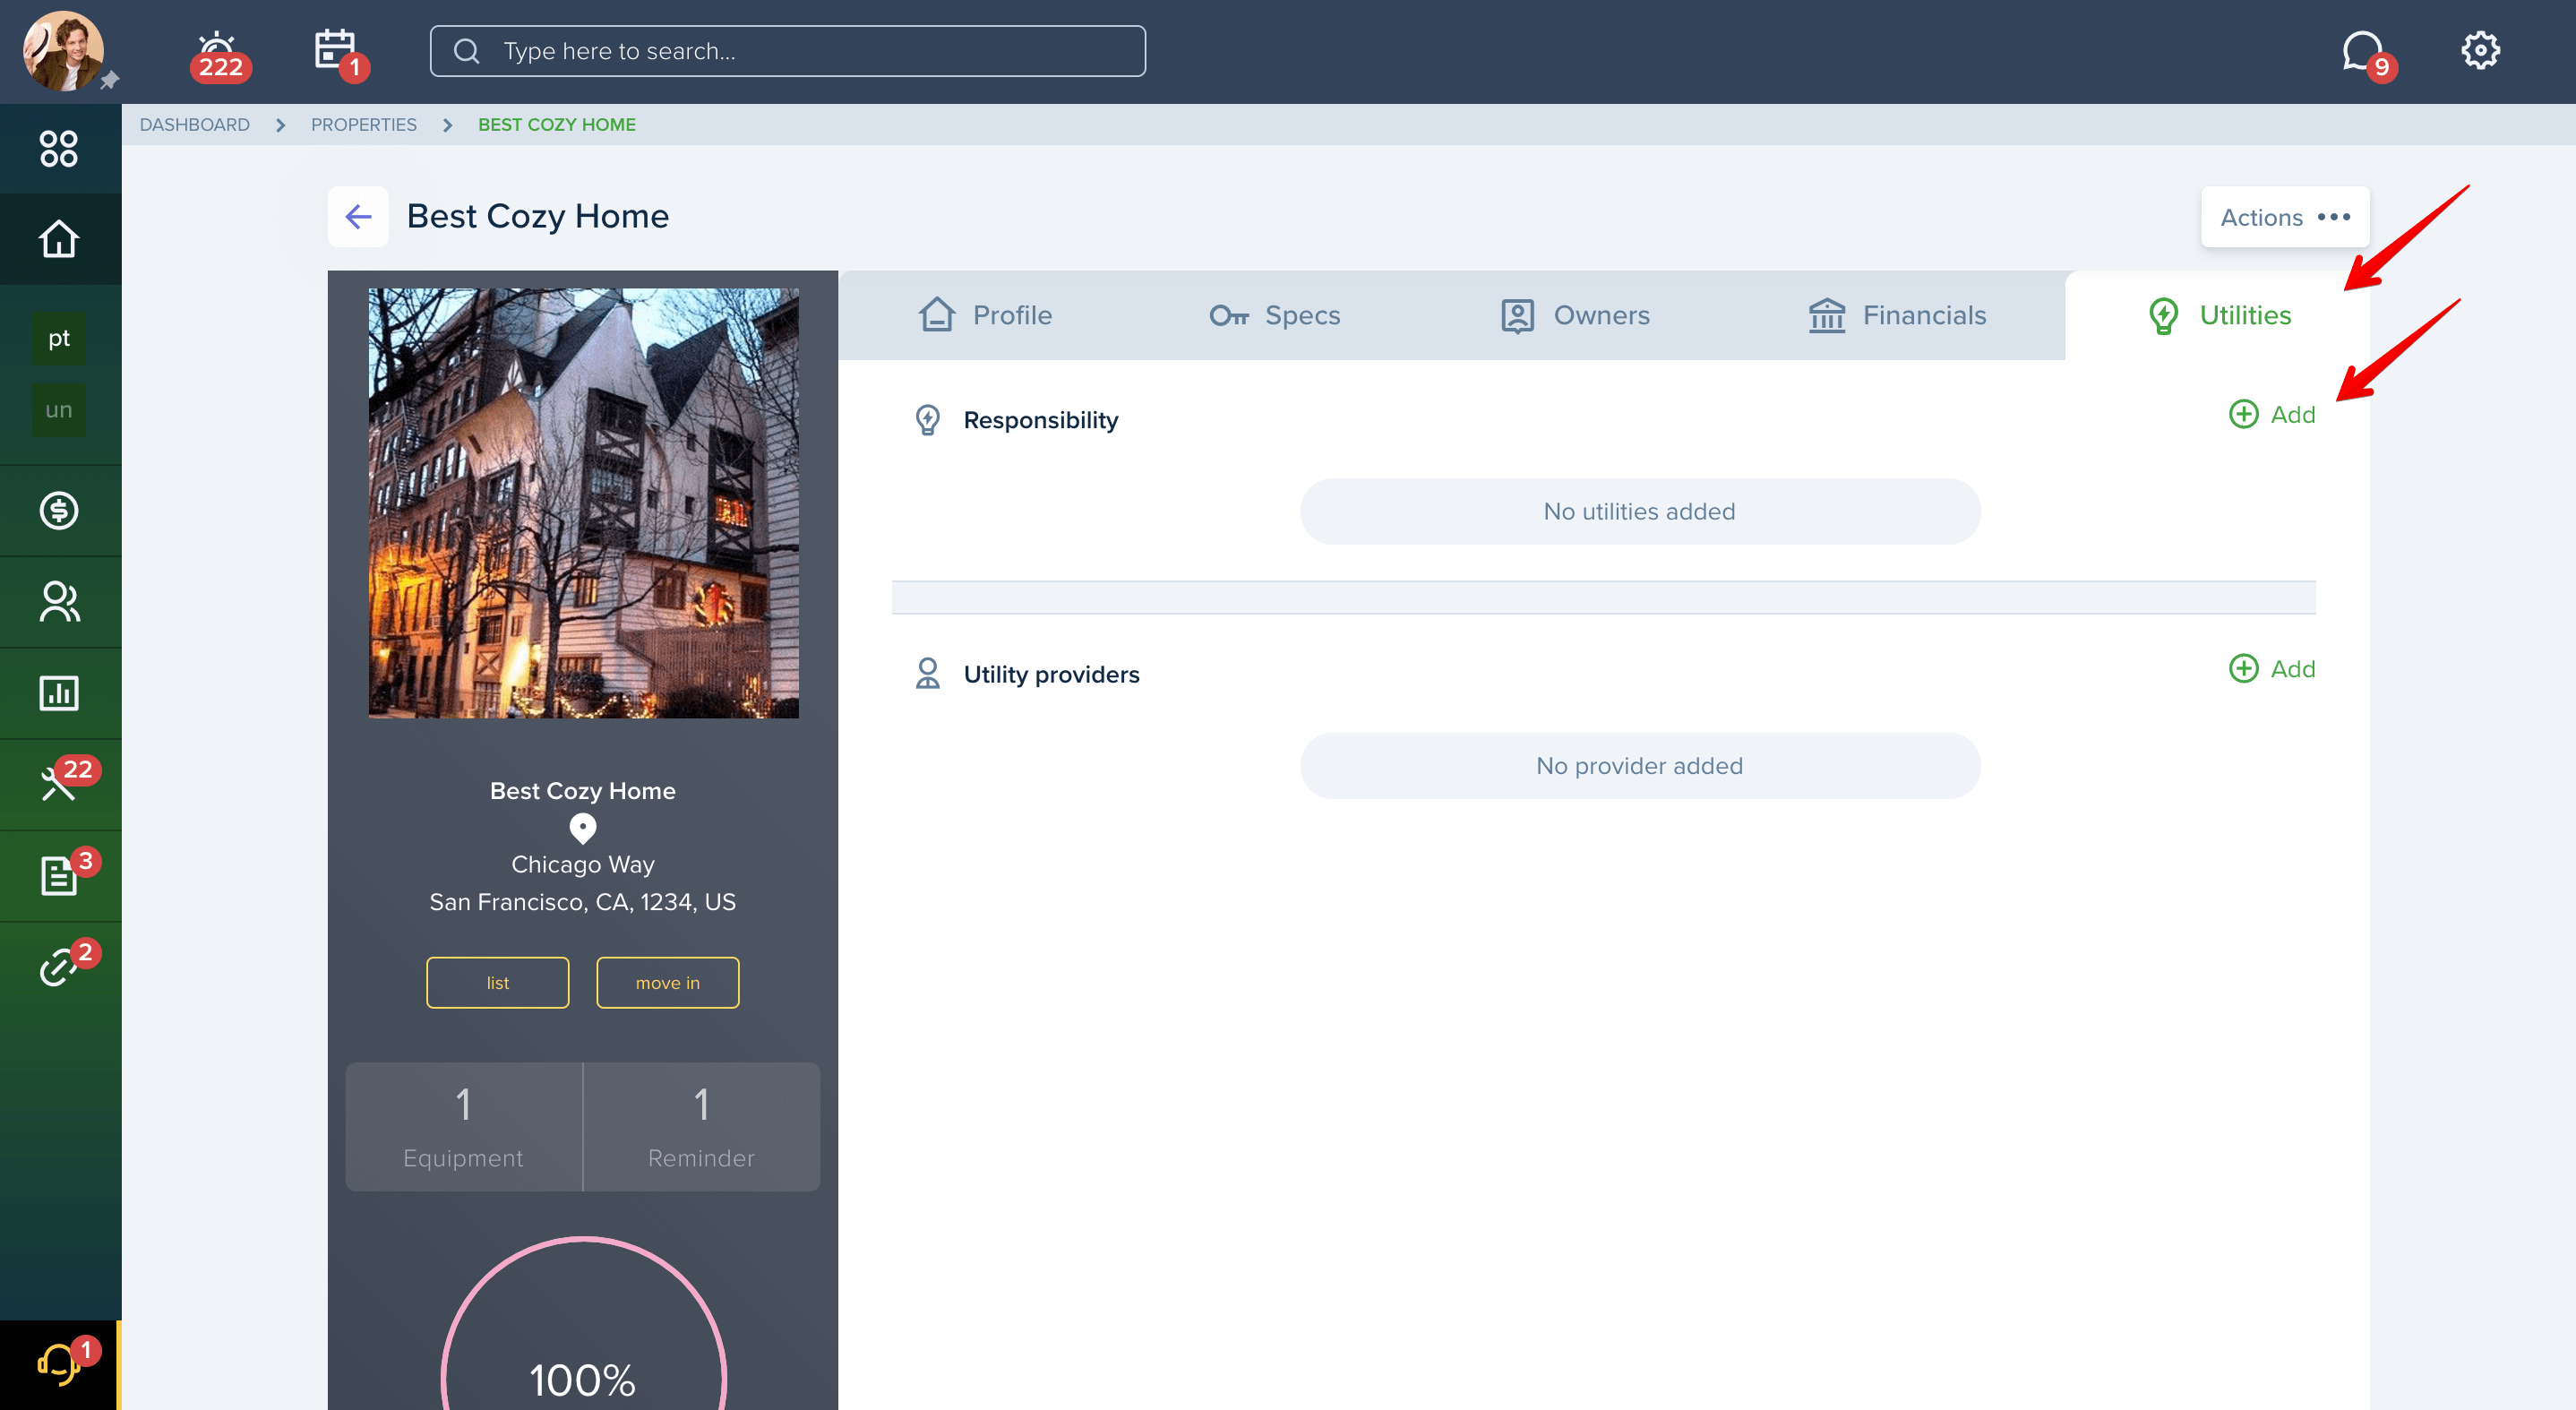Viewport: 2576px width, 1410px height.
Task: Open the Actions menu
Action: [x=2285, y=217]
